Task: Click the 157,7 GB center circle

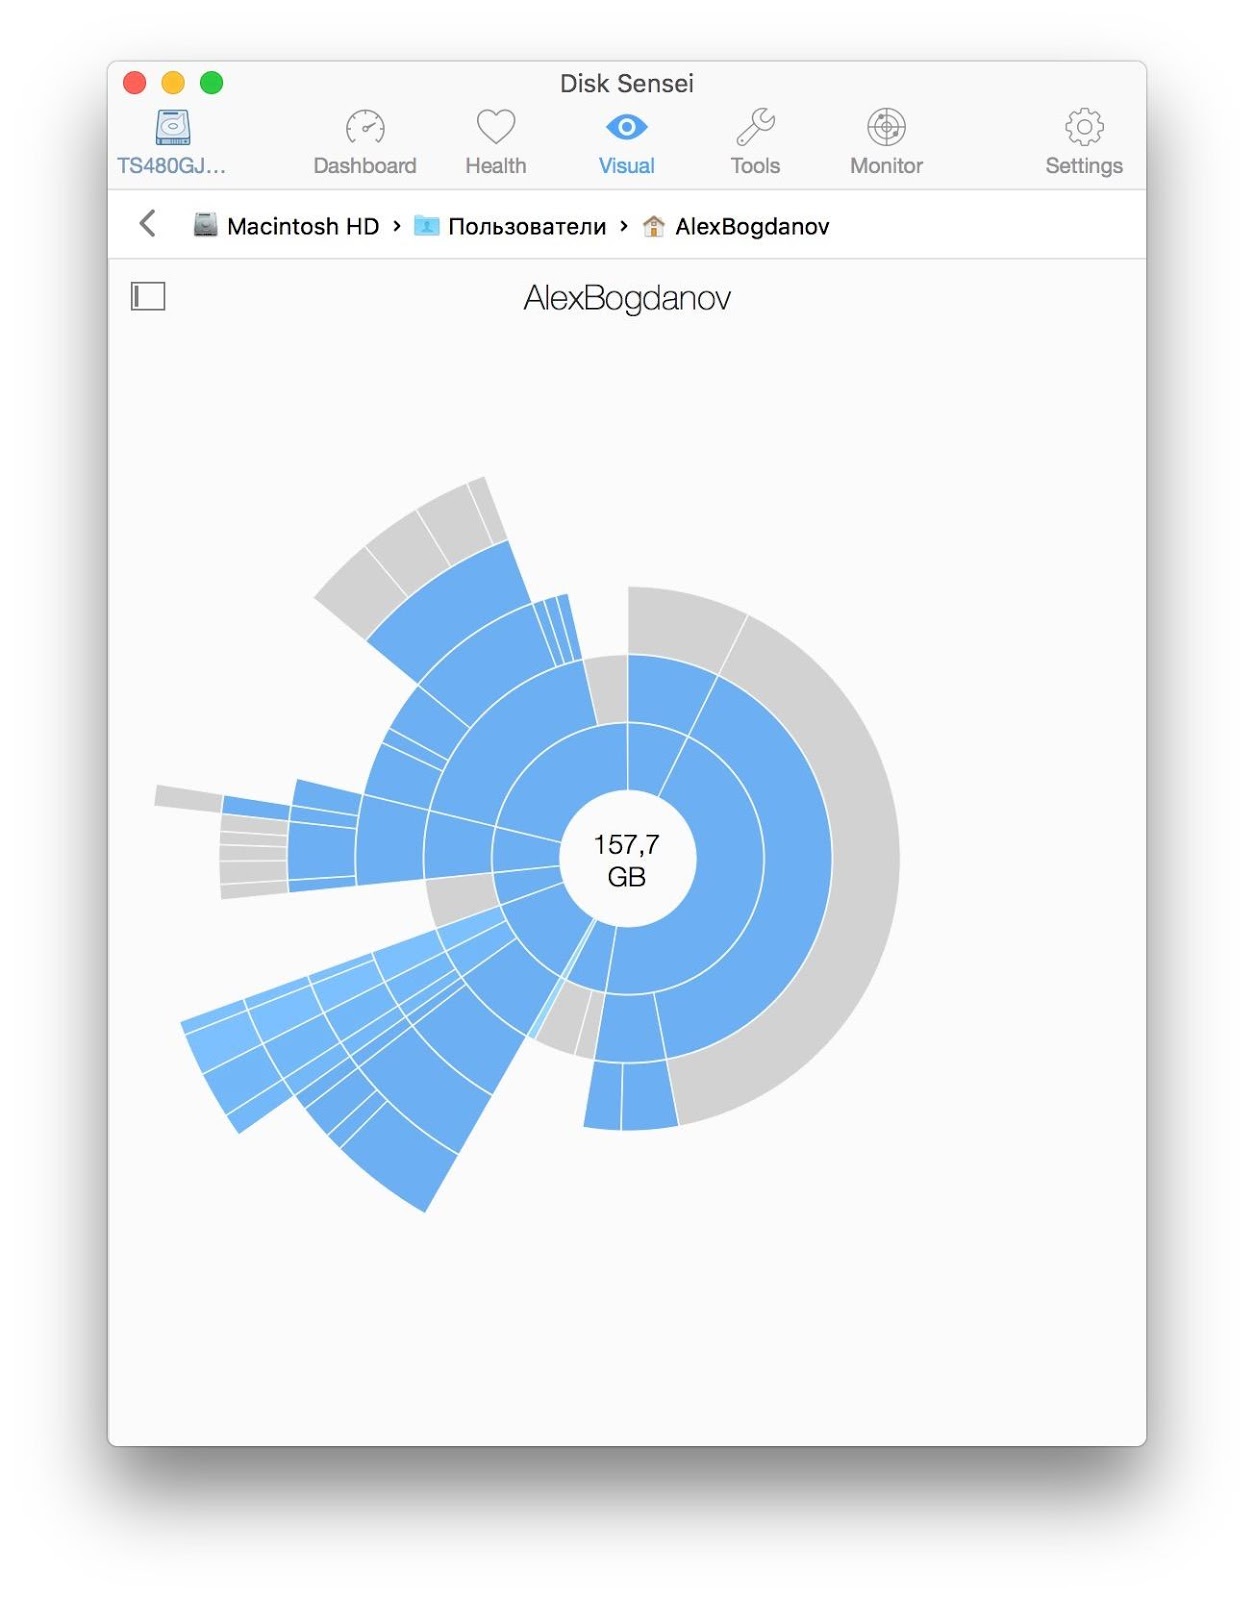Action: pyautogui.click(x=627, y=860)
